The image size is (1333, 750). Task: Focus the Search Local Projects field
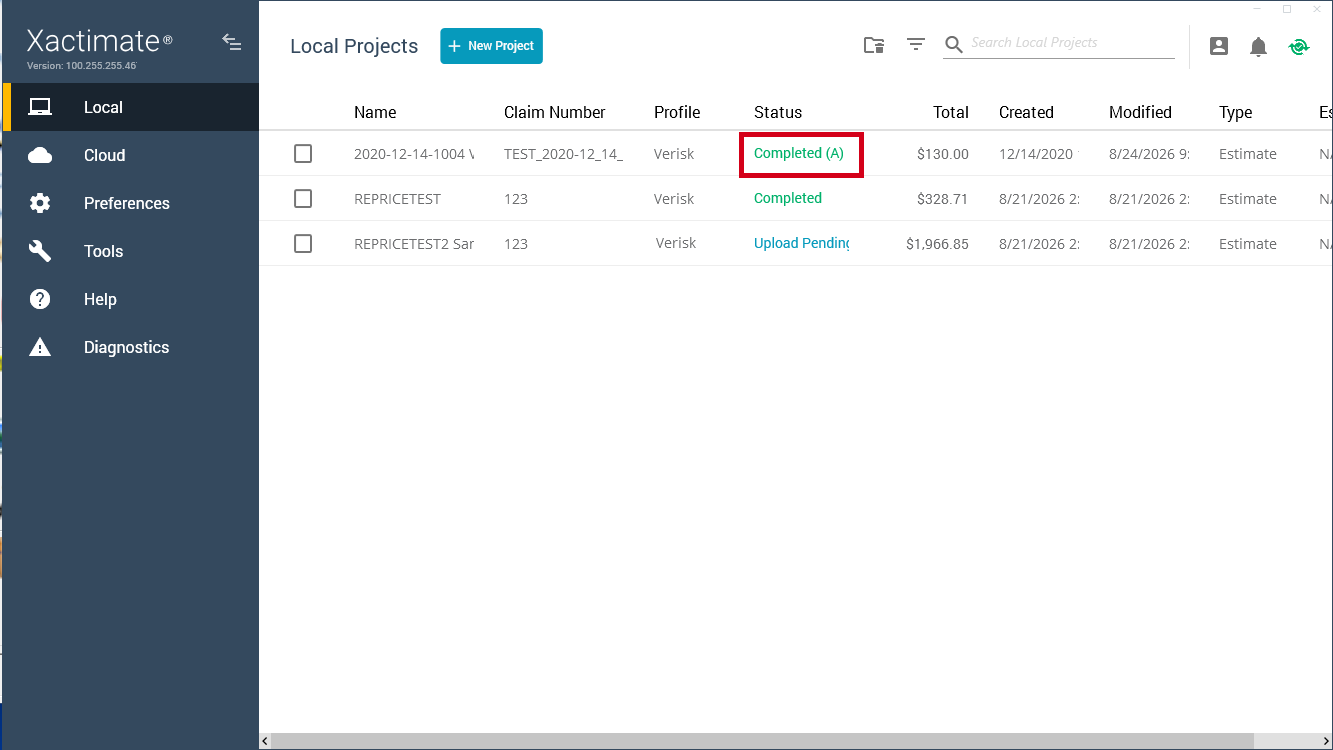1072,43
